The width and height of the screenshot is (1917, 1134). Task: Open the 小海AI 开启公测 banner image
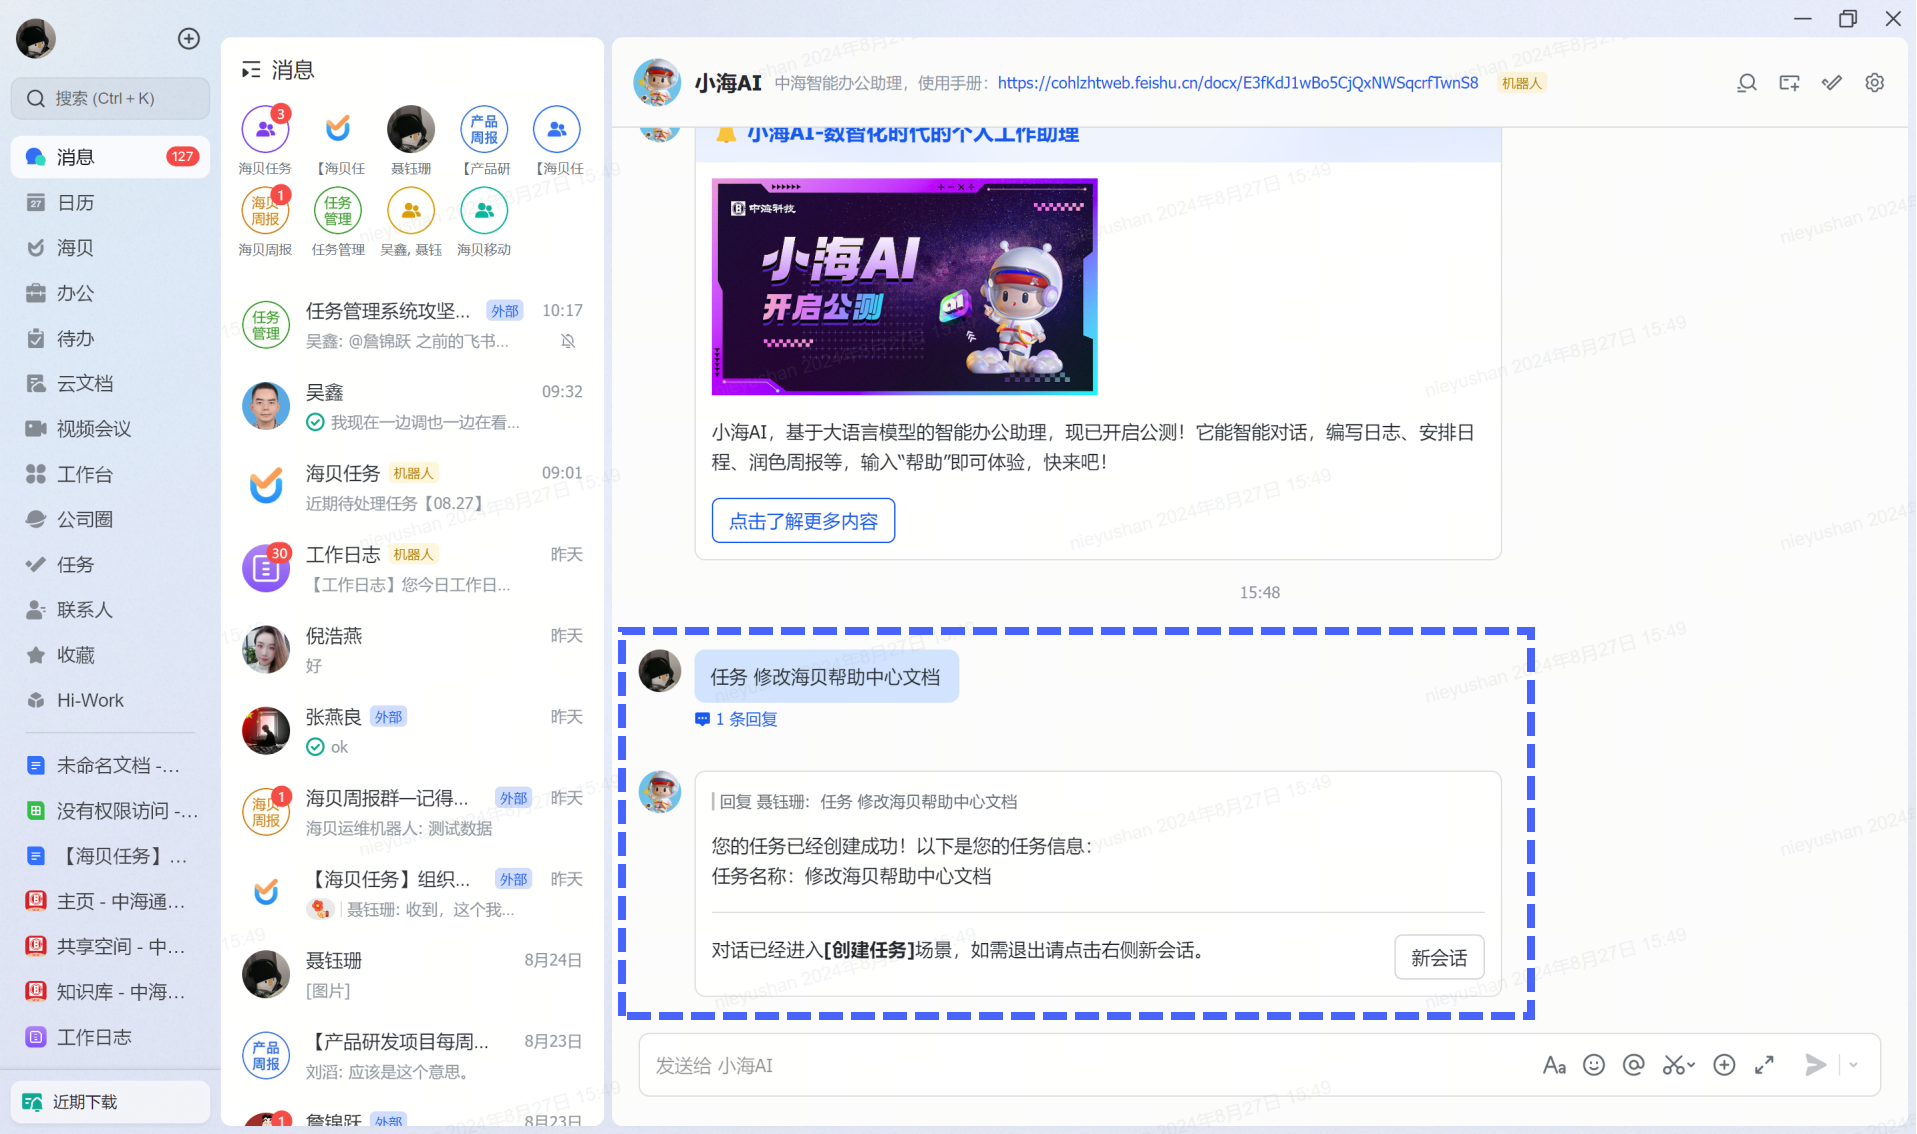904,287
